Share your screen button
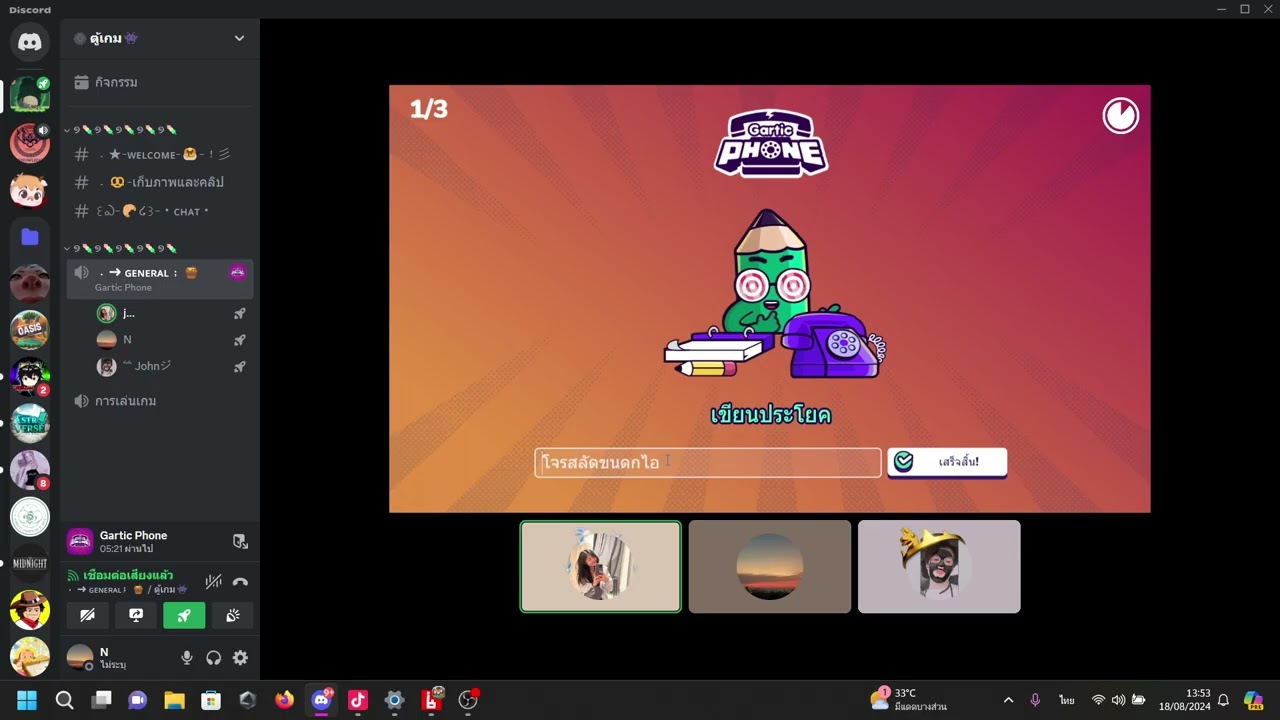1280x720 pixels. pos(136,615)
